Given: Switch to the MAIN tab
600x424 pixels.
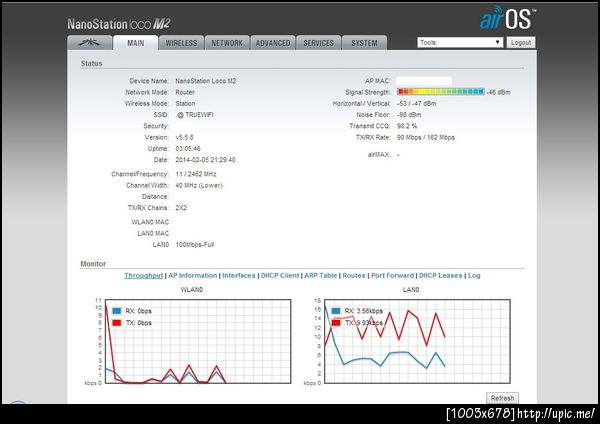Looking at the screenshot, I should click(135, 43).
